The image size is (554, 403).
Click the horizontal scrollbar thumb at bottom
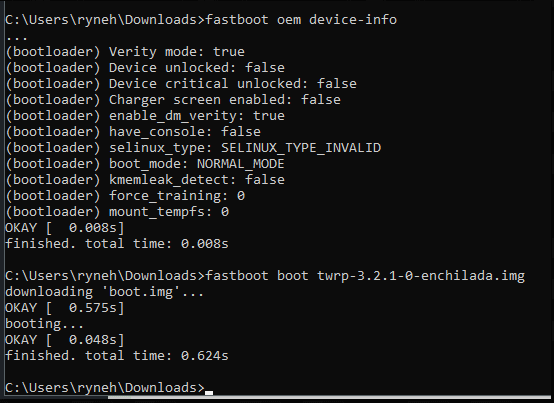[330, 398]
